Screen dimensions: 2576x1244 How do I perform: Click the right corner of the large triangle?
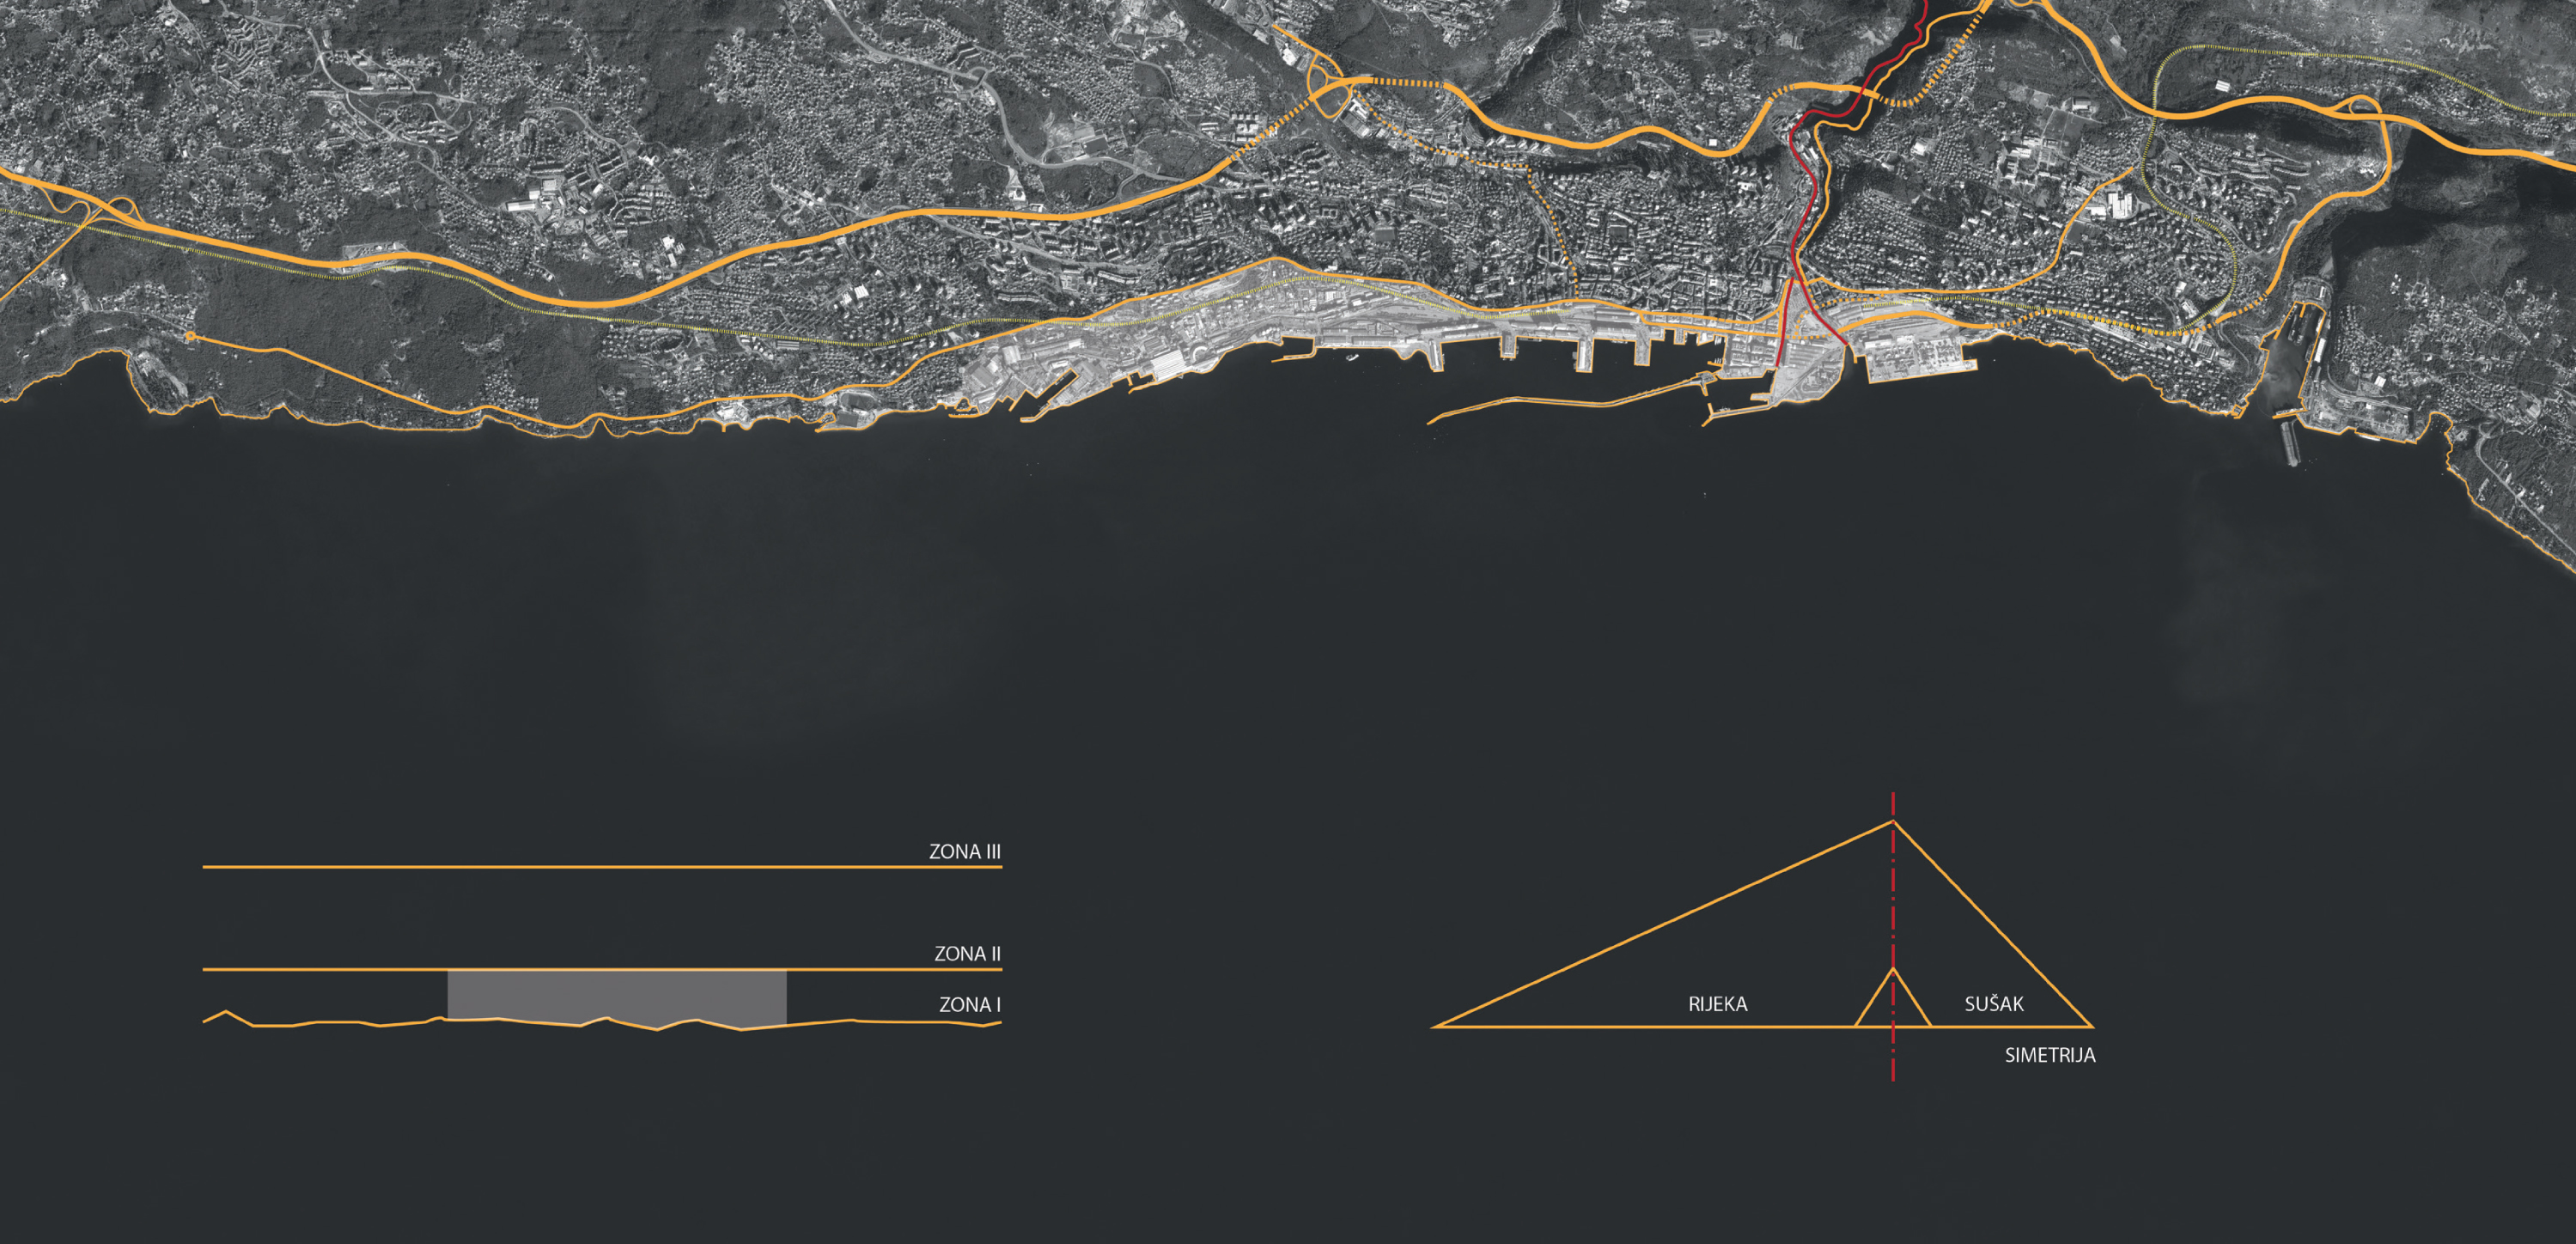tap(2090, 1026)
